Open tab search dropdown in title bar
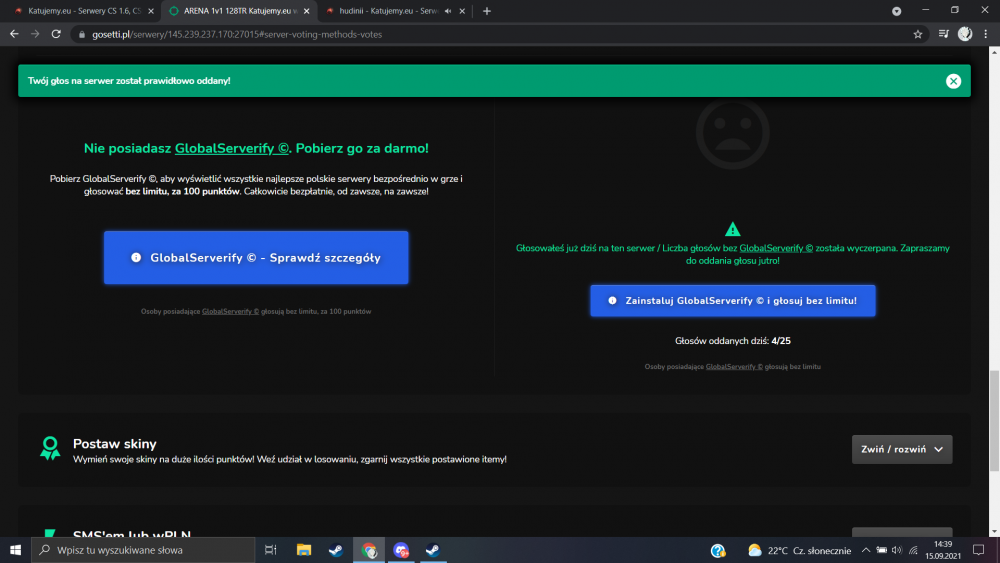 coord(897,11)
